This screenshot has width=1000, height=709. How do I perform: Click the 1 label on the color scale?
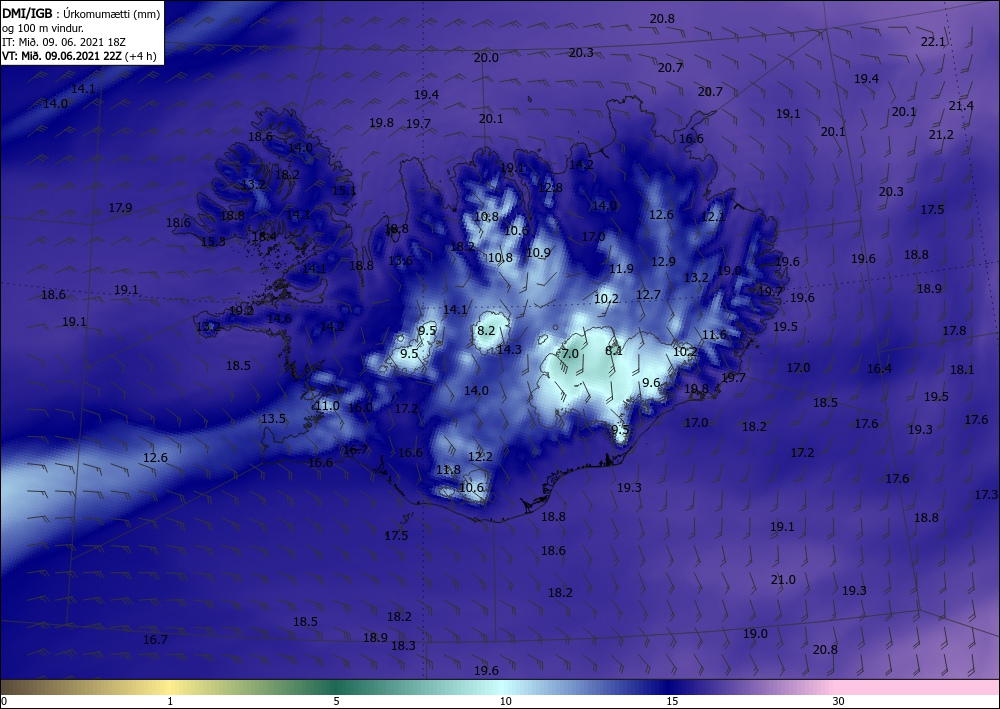click(170, 701)
